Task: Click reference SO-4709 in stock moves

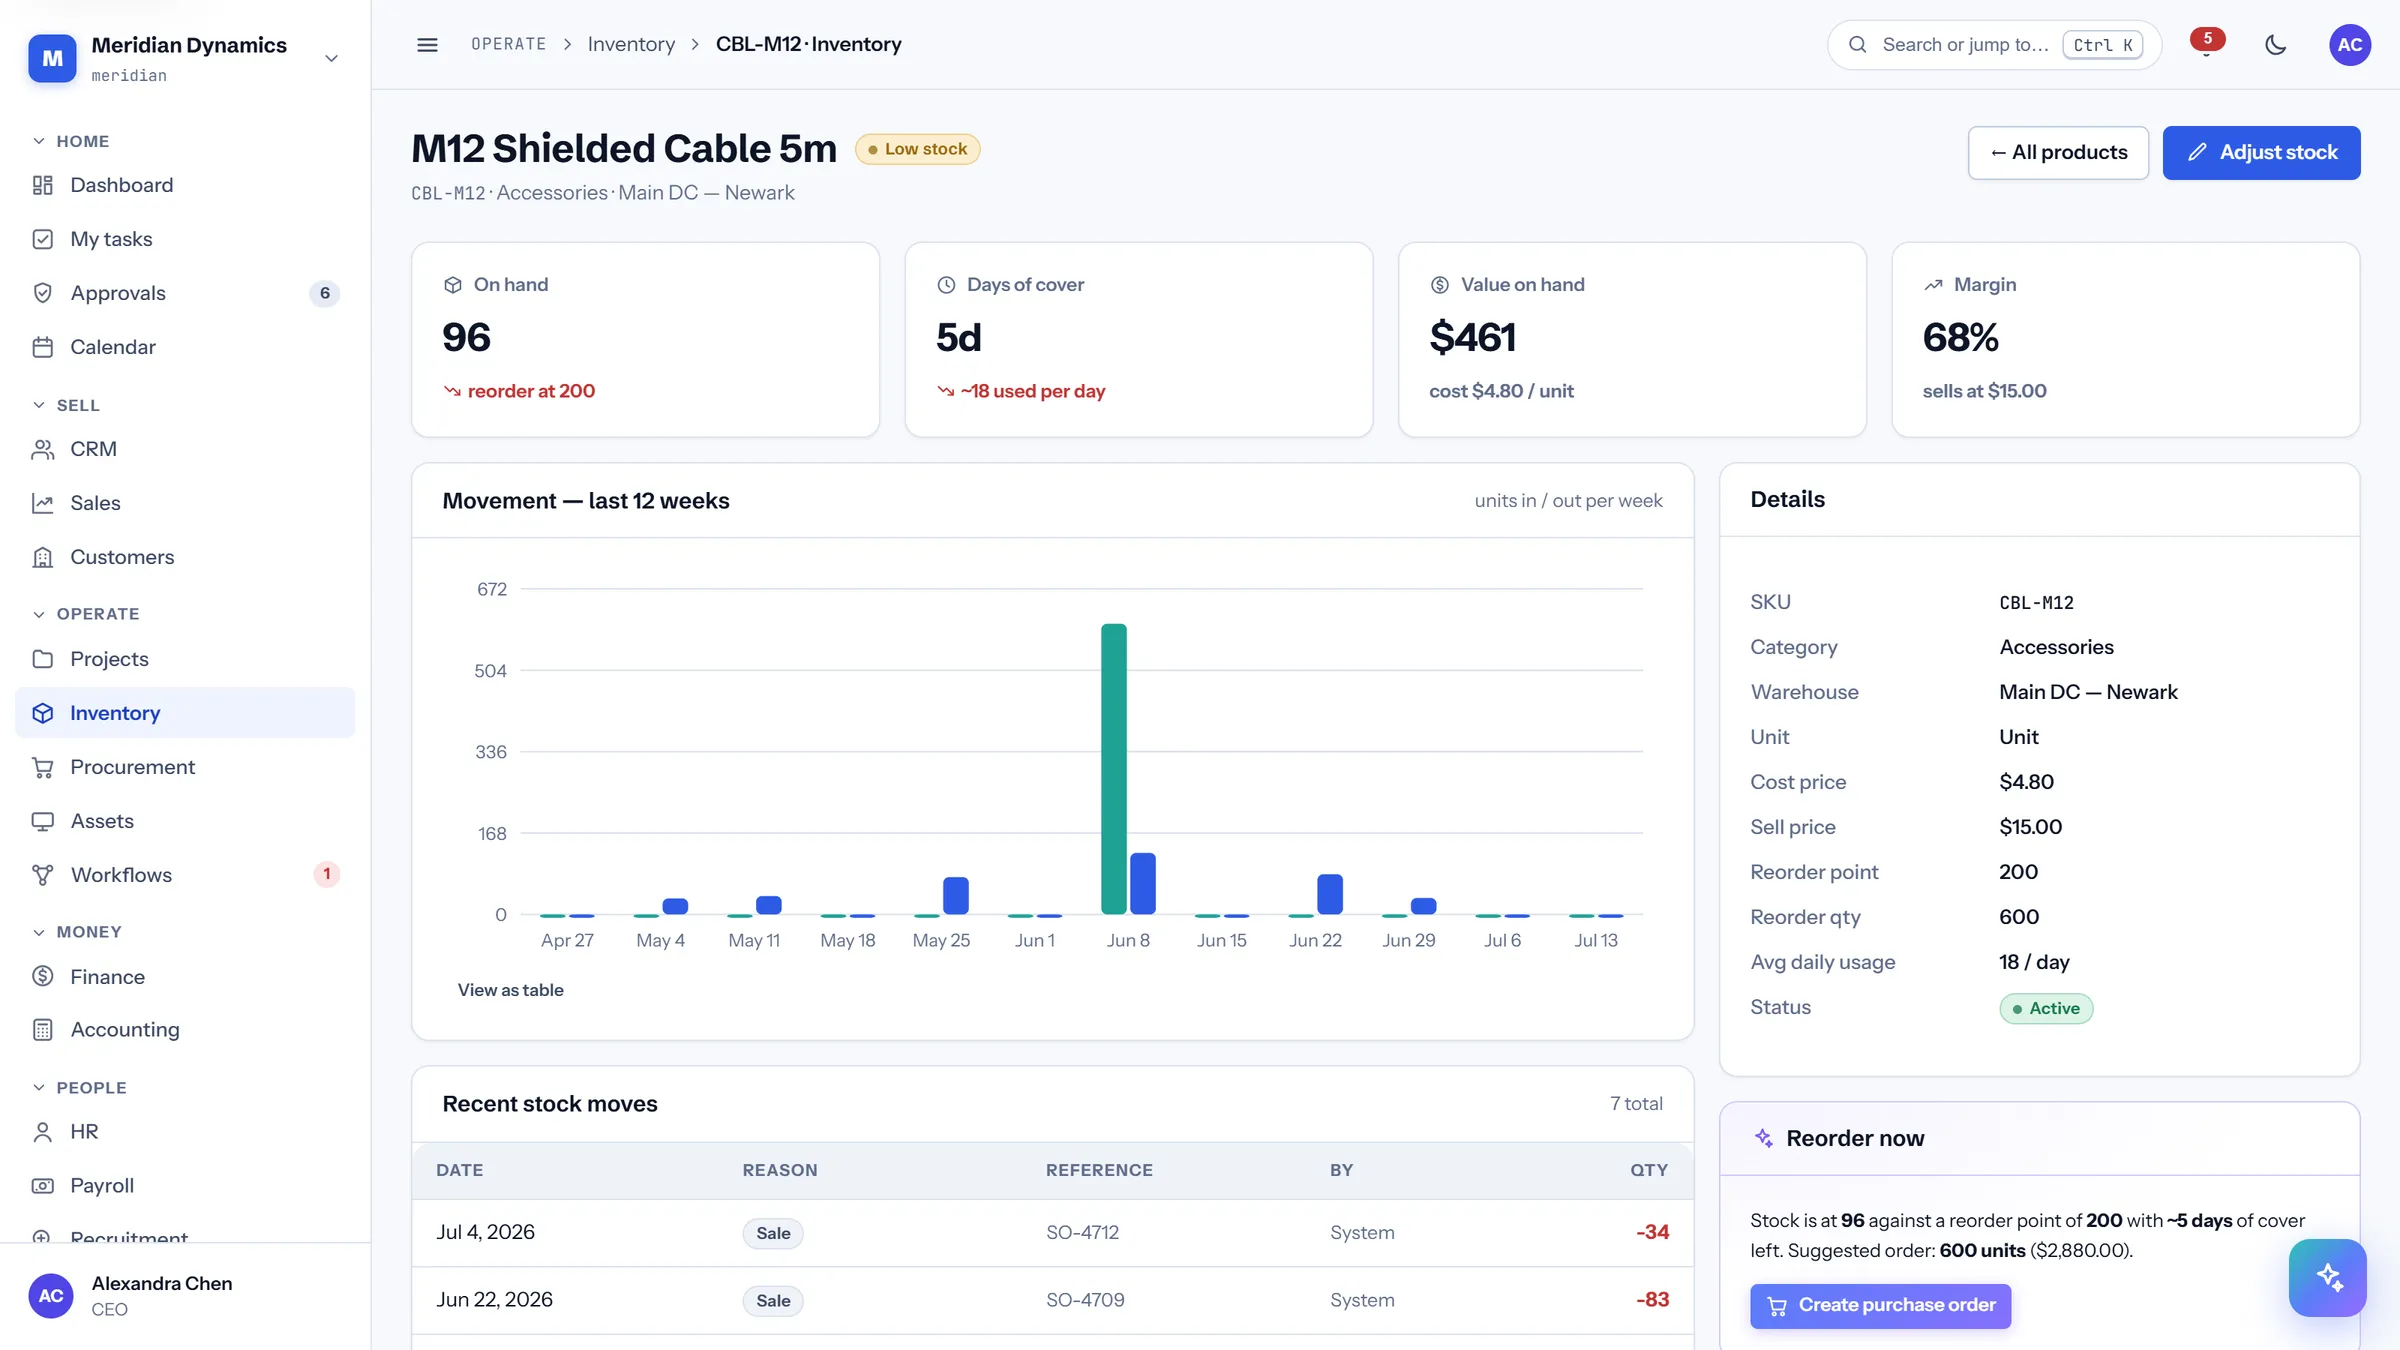Action: tap(1085, 1300)
